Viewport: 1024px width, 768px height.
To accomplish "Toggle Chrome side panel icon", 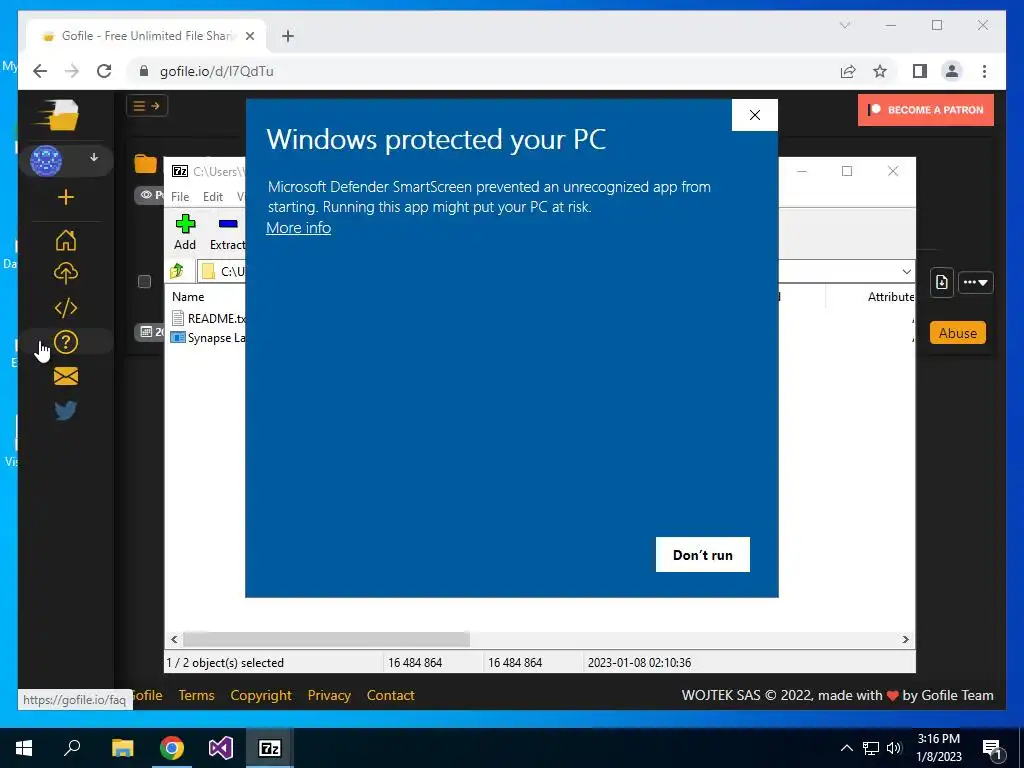I will (x=920, y=71).
